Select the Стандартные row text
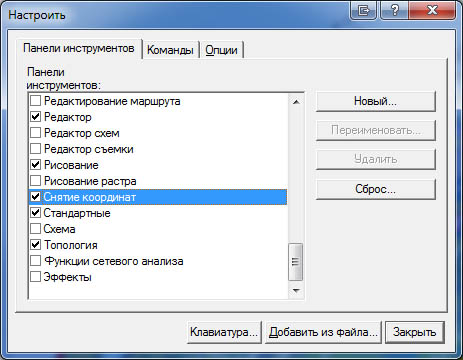 coord(77,213)
